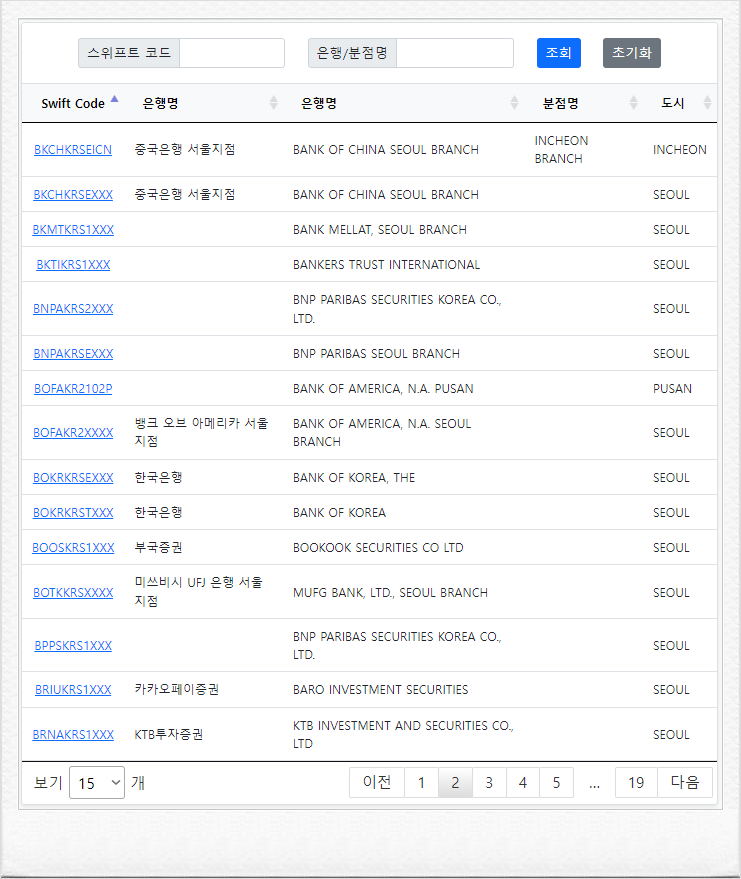This screenshot has height=879, width=741.
Task: Open the BKTIKRS1XXX swift code link
Action: pos(73,265)
